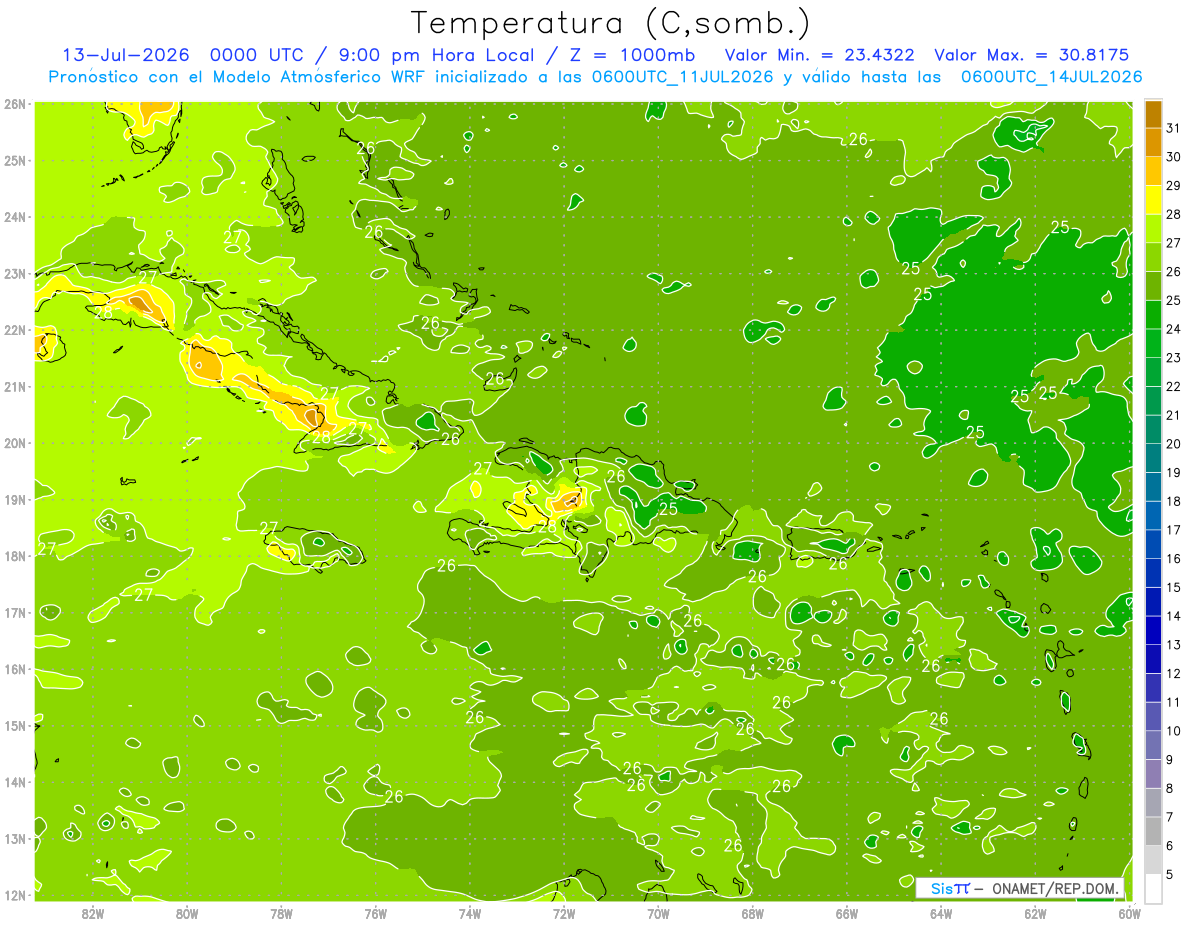Screen dimensions: 1200x927
Task: Click the "64W" longitude axis label
Action: point(941,913)
